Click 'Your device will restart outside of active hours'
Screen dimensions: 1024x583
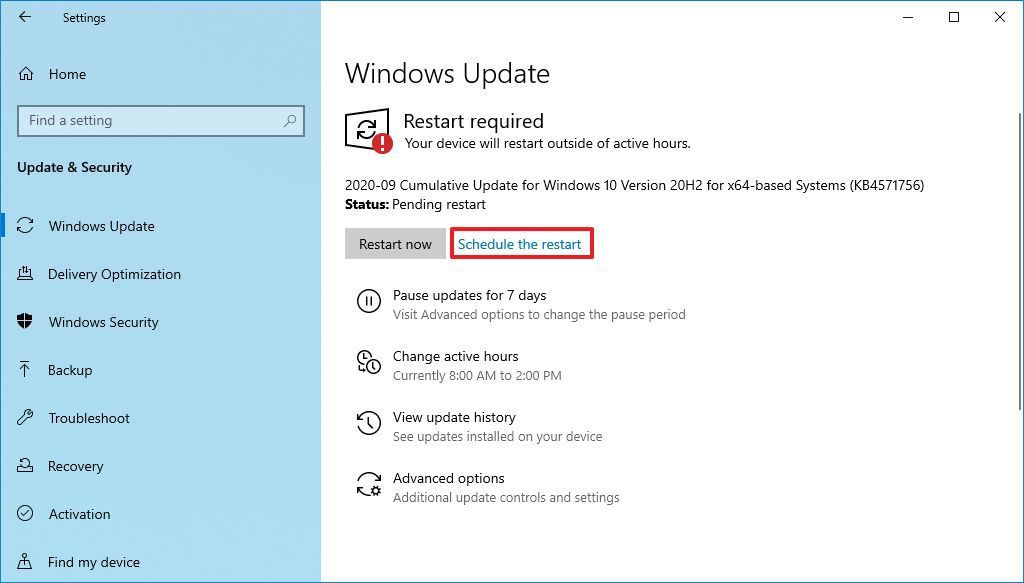pyautogui.click(x=547, y=143)
